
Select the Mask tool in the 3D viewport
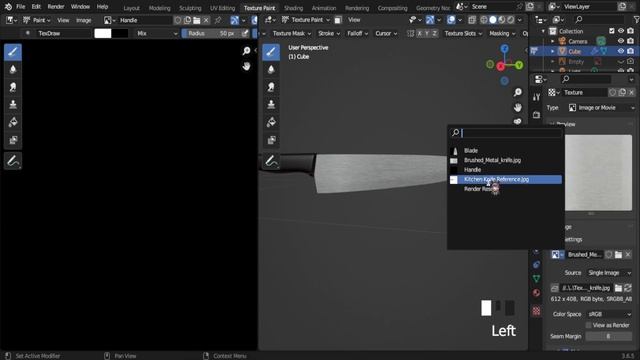[x=271, y=140]
